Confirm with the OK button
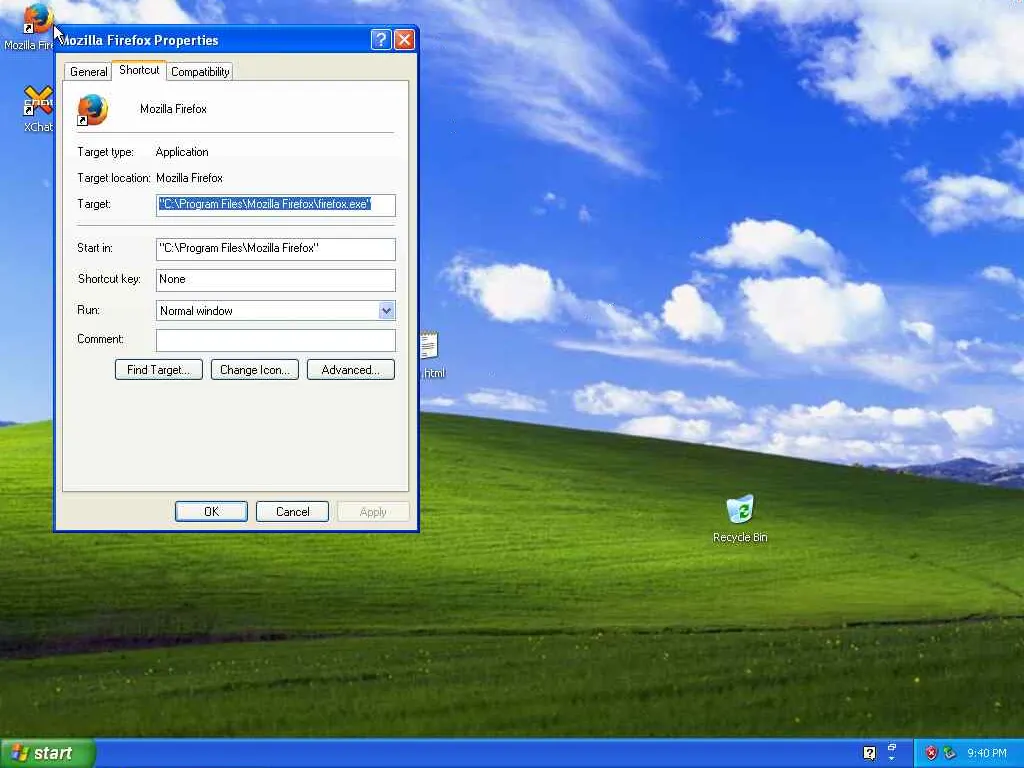Viewport: 1024px width, 768px height. [212, 511]
